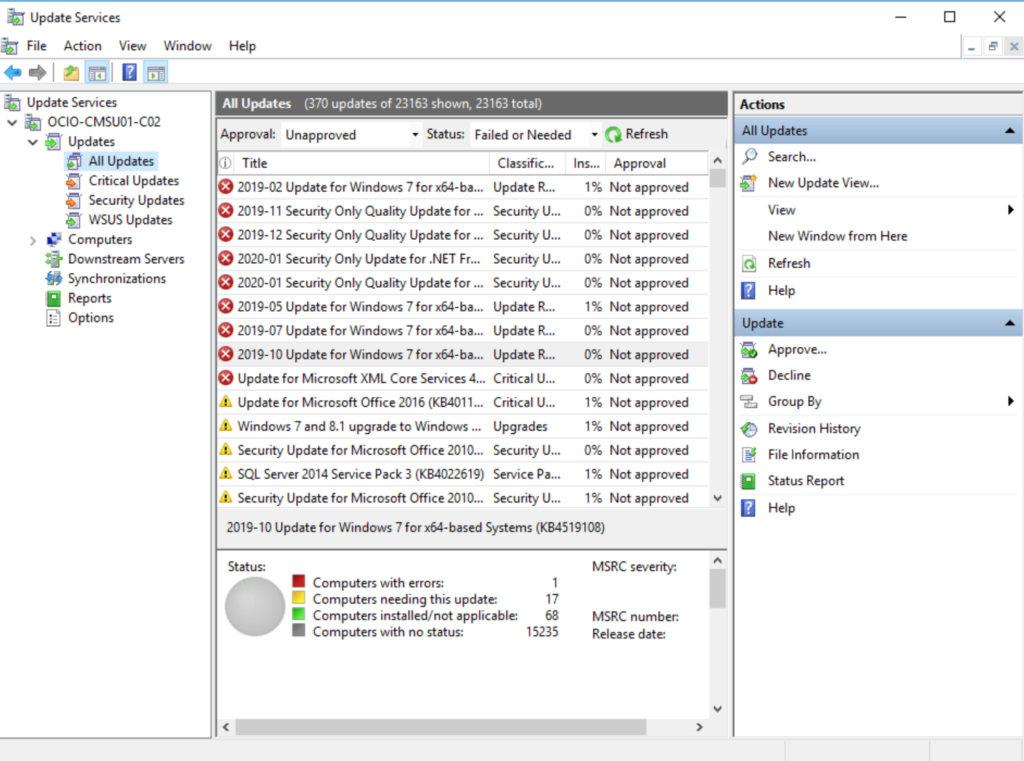Screen dimensions: 1024x761
Task: Click details pane horizontal scrollbar right arrow
Action: coord(699,727)
